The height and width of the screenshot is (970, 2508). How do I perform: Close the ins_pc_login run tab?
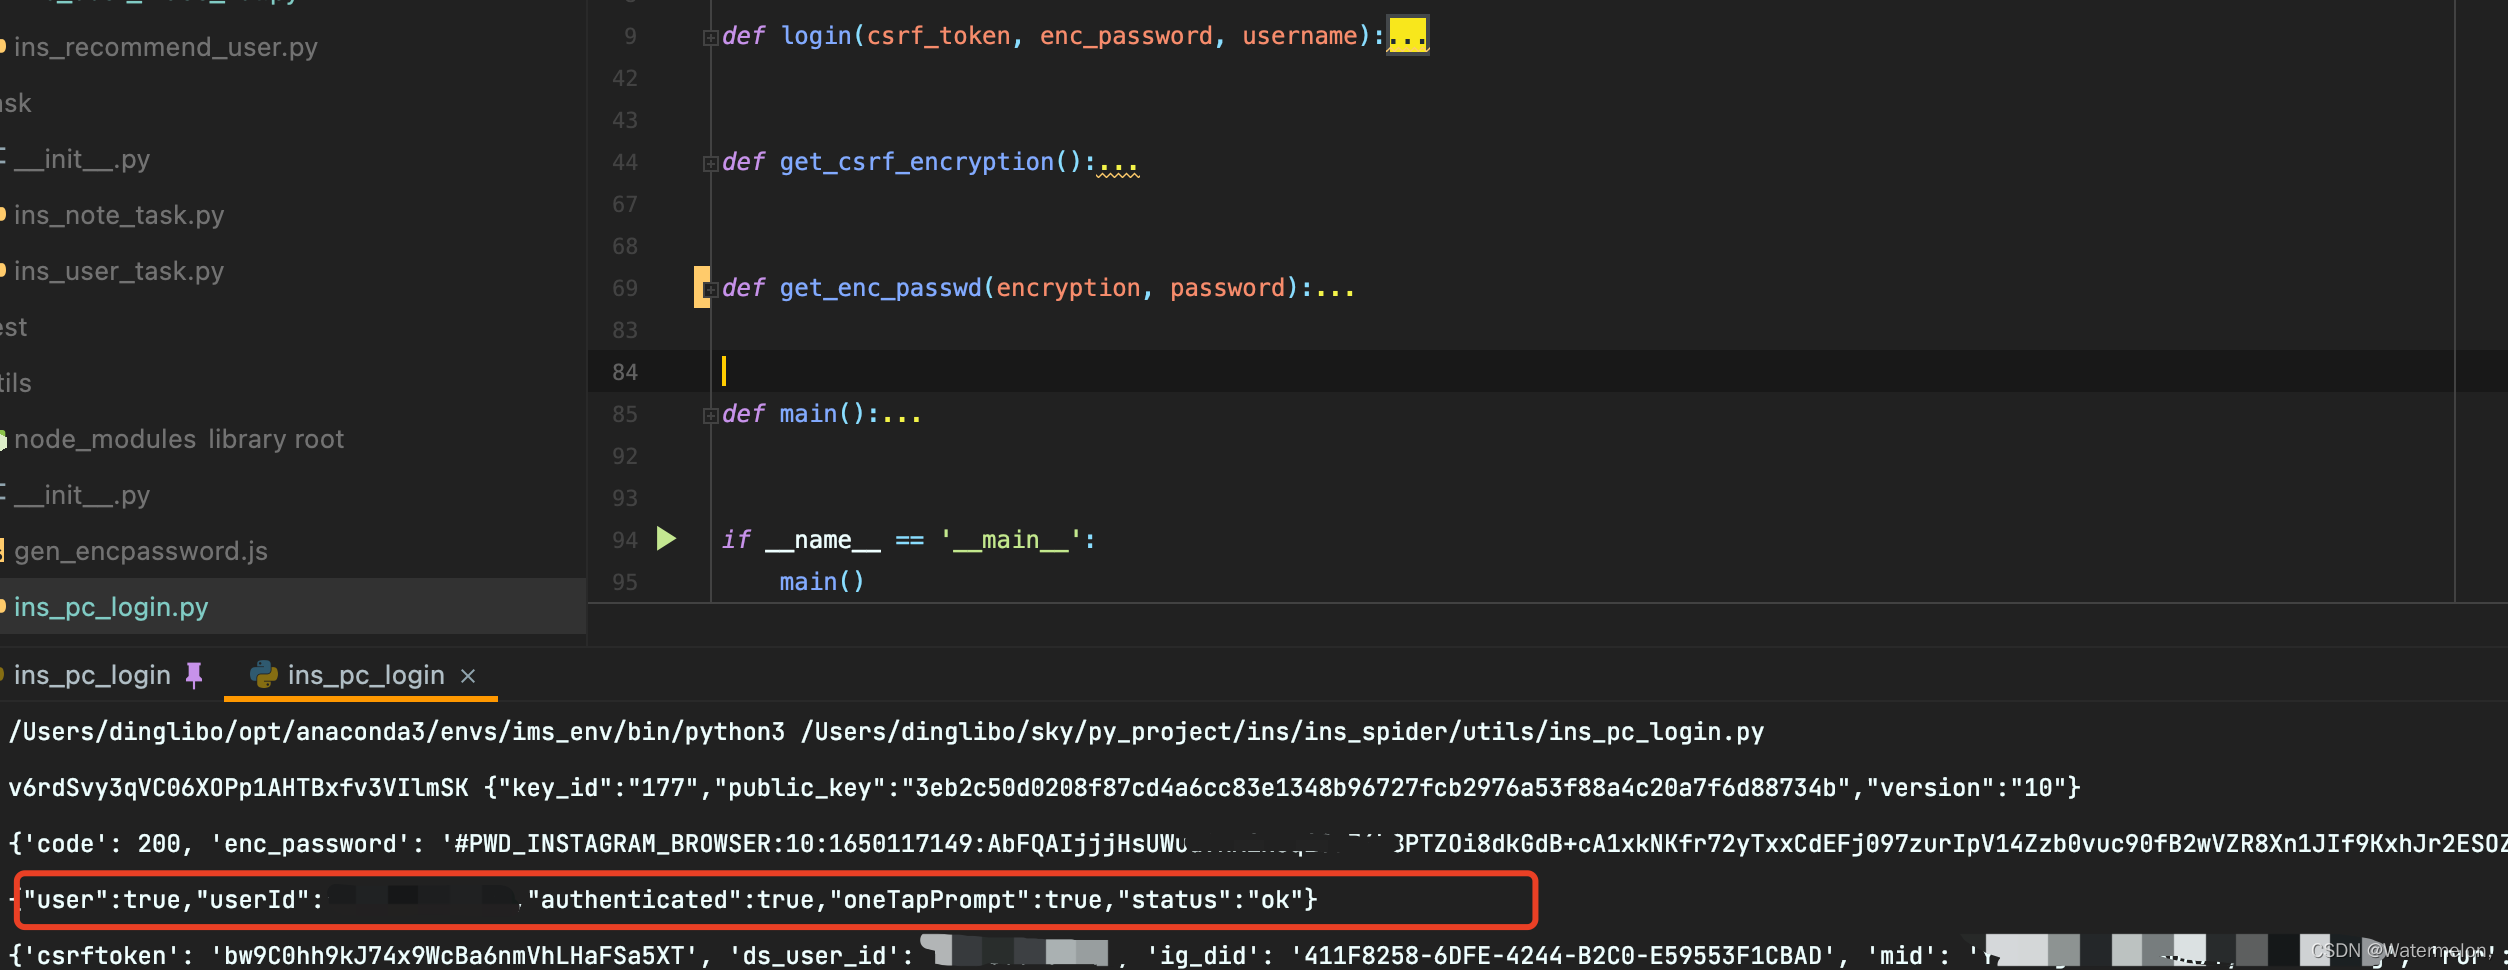468,676
